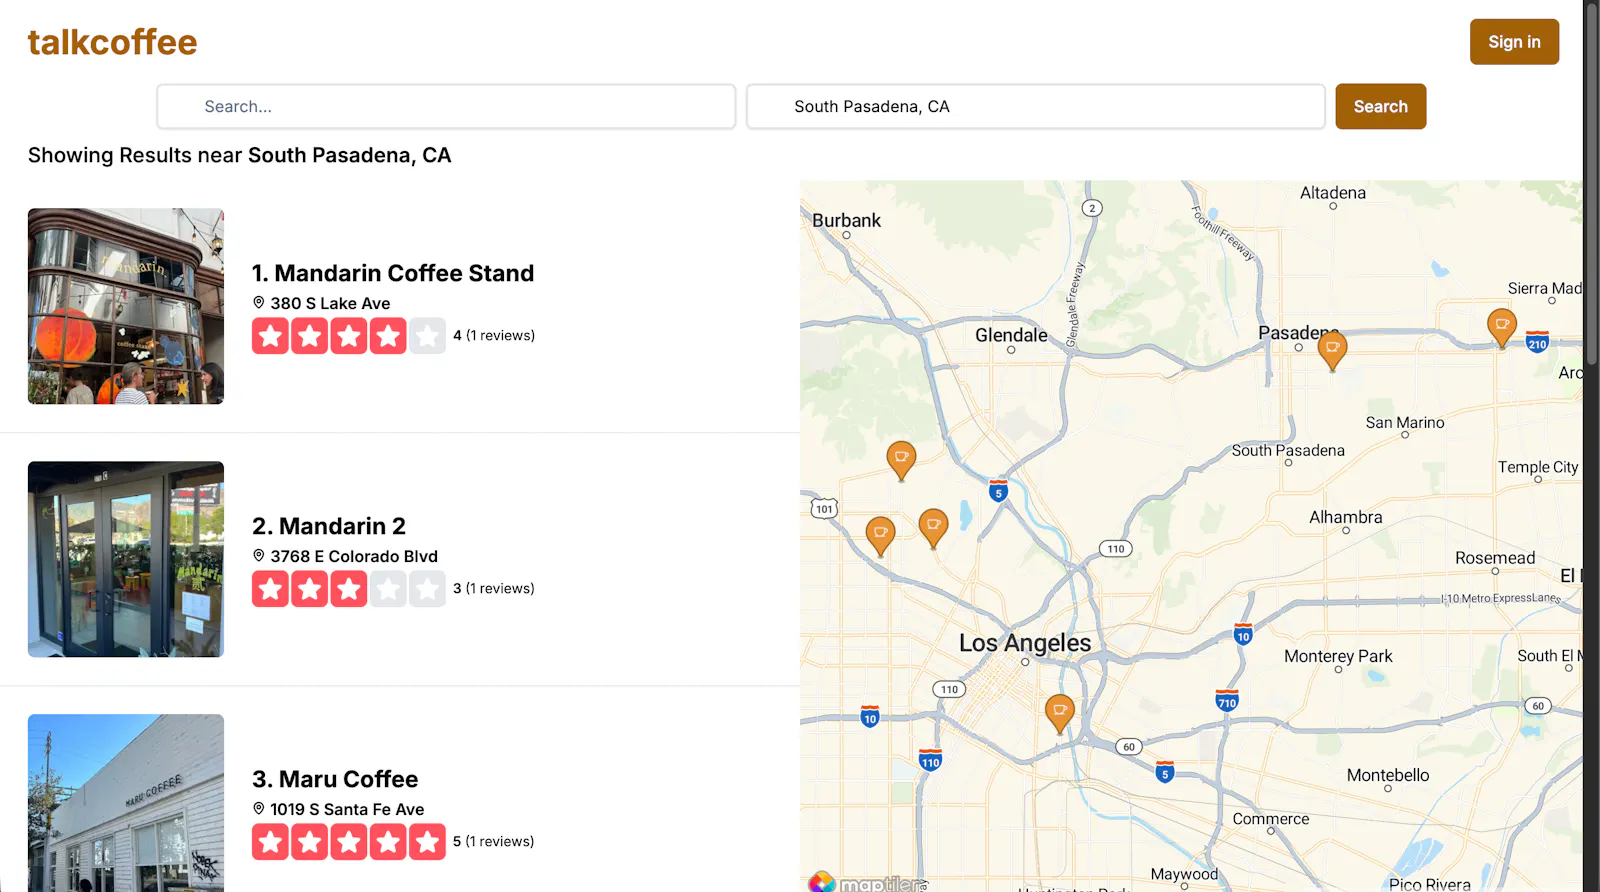Open the 2. Mandarin 2 listing
Viewport: 1600px width, 892px height.
pyautogui.click(x=329, y=526)
